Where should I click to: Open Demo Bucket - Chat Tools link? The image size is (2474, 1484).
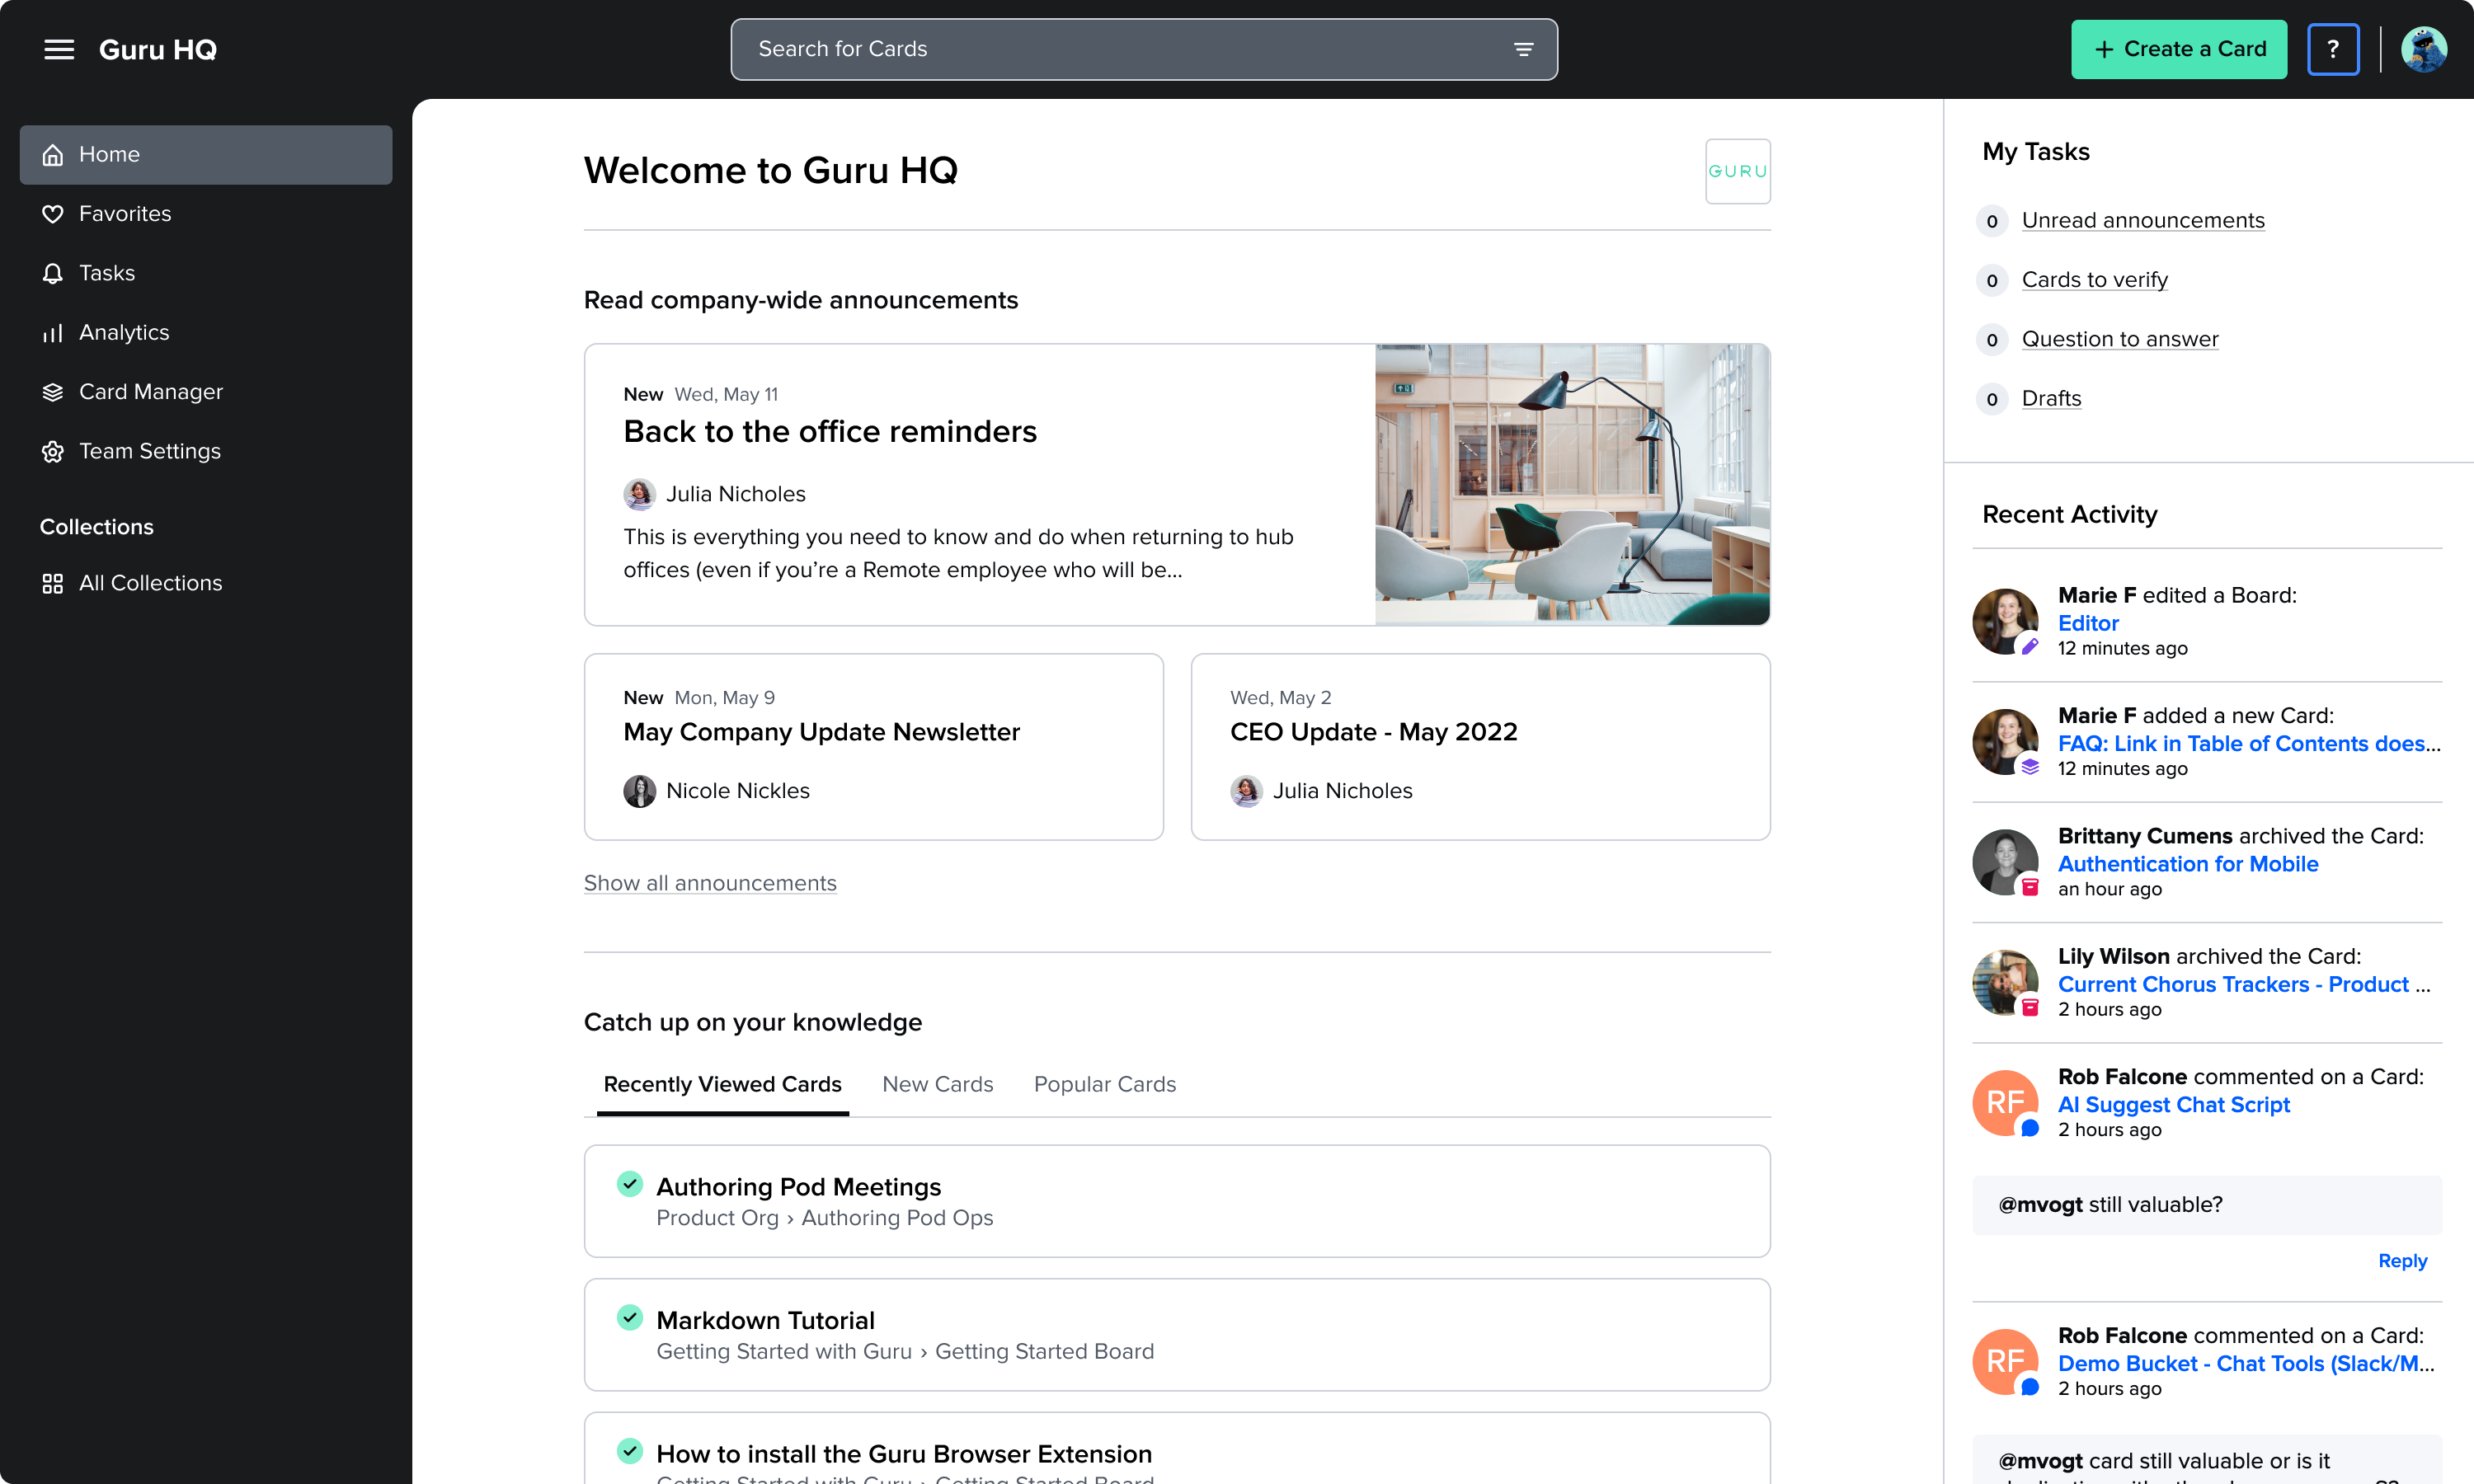click(2246, 1364)
